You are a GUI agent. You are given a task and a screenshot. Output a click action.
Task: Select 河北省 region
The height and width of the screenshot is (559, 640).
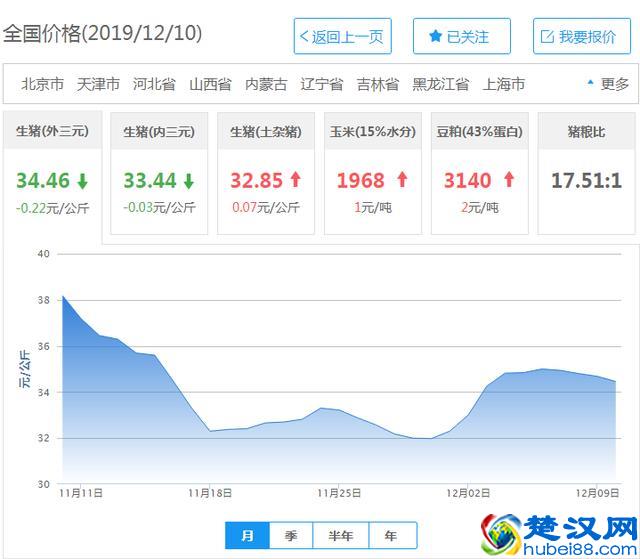154,84
